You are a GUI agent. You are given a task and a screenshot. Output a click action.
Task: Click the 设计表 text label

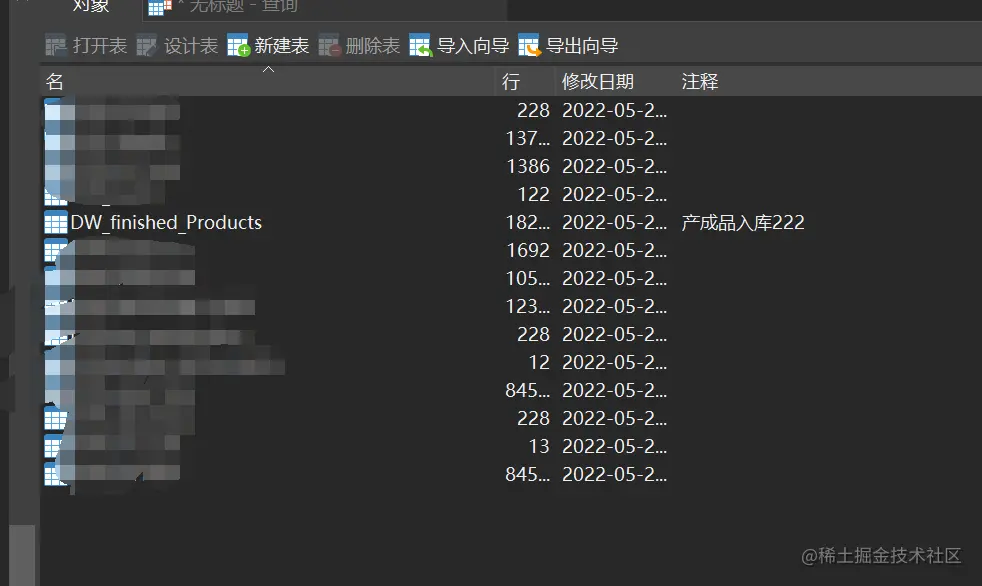tap(190, 46)
